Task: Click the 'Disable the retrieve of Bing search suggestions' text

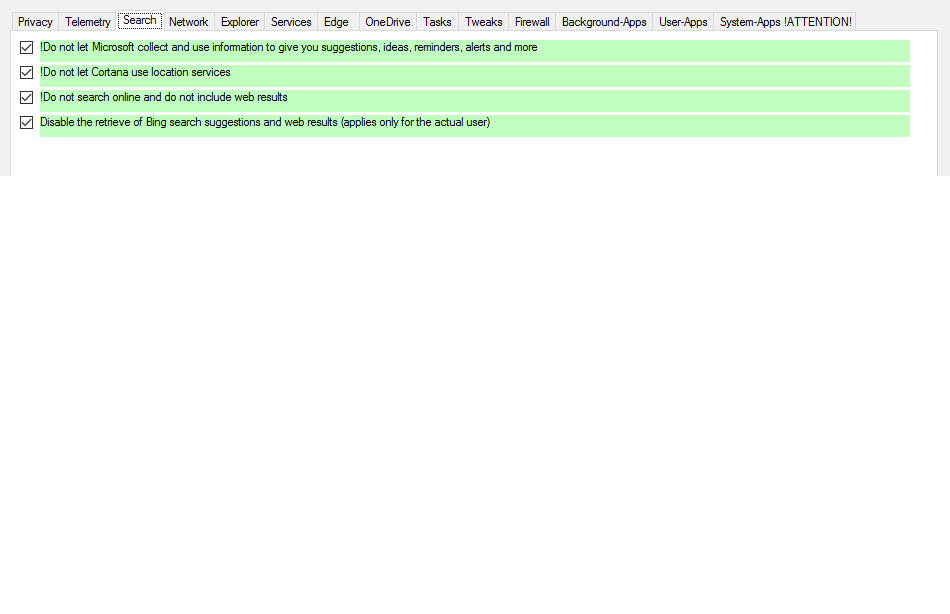Action: (x=265, y=122)
